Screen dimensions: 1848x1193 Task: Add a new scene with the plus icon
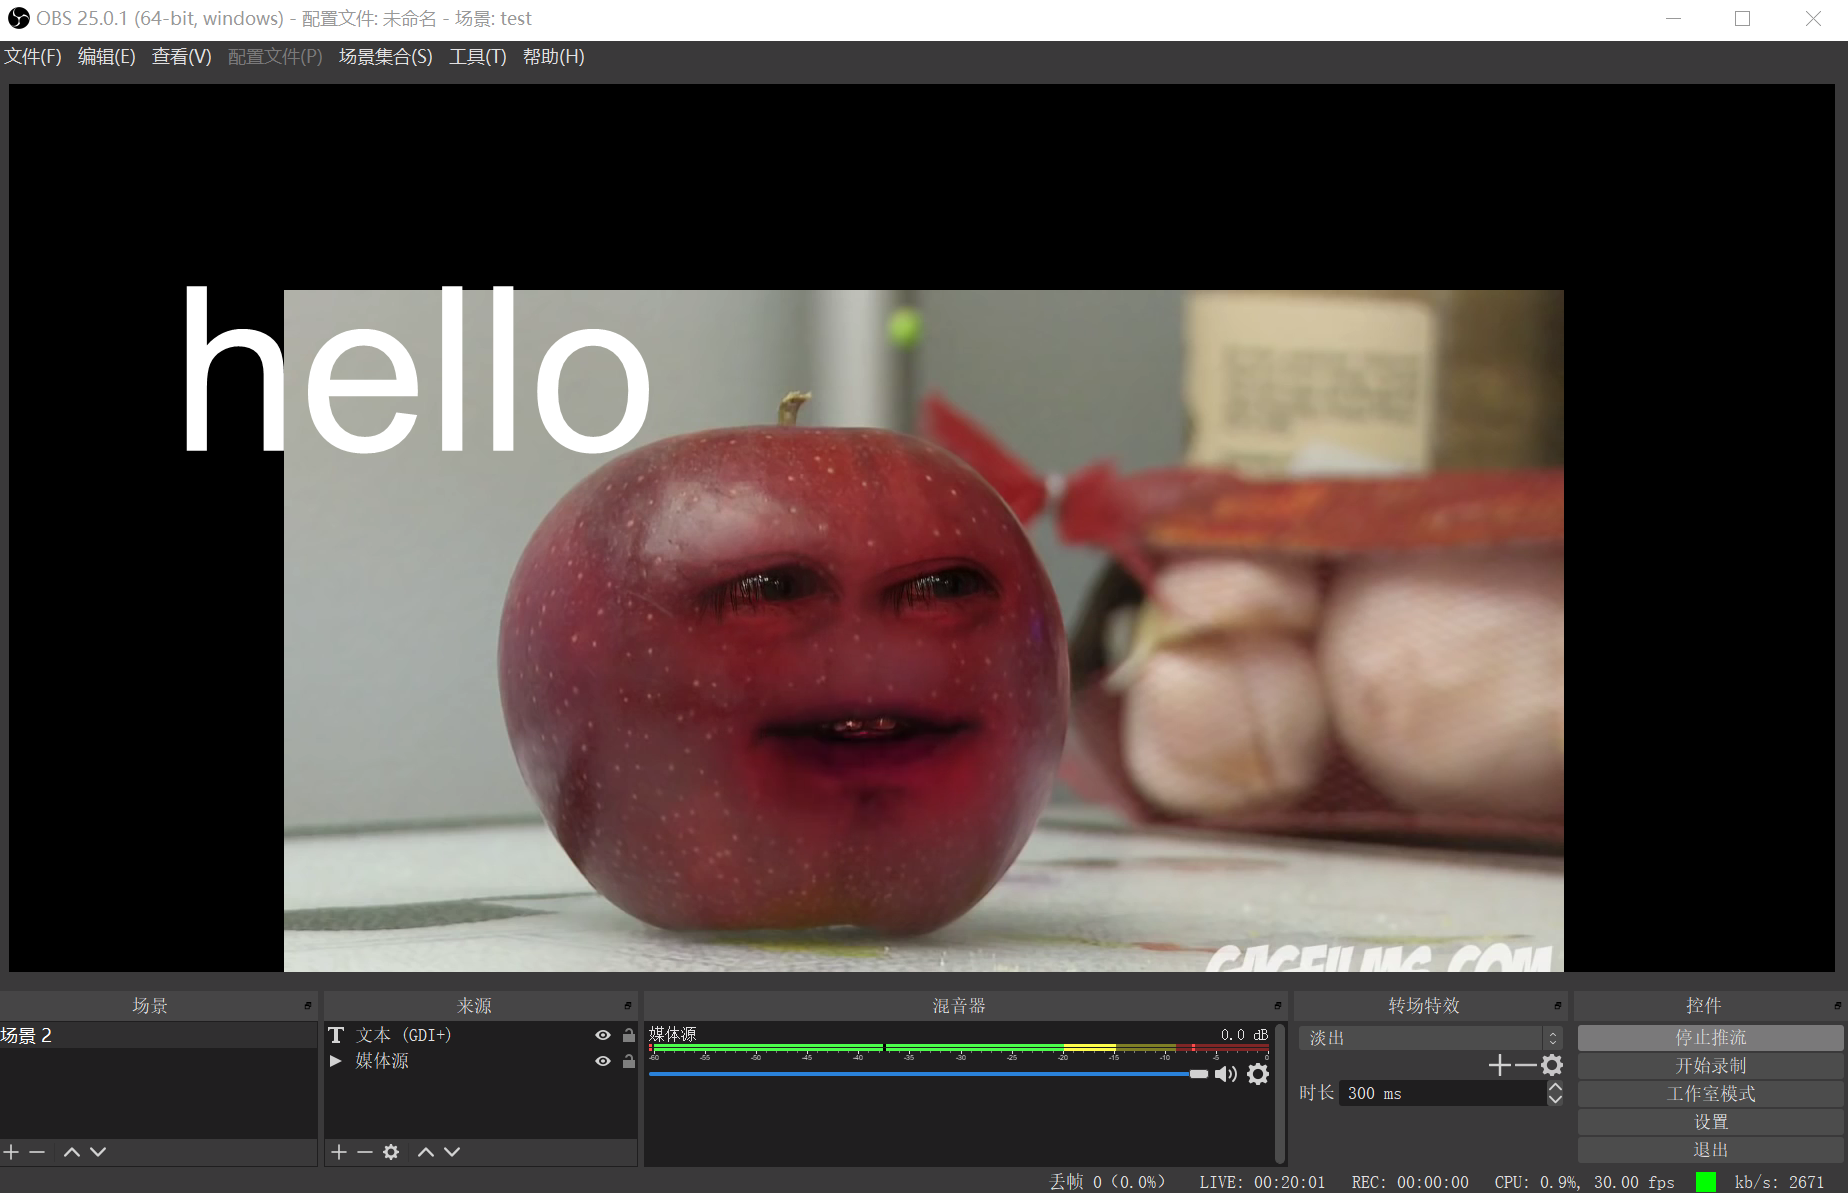11,1152
